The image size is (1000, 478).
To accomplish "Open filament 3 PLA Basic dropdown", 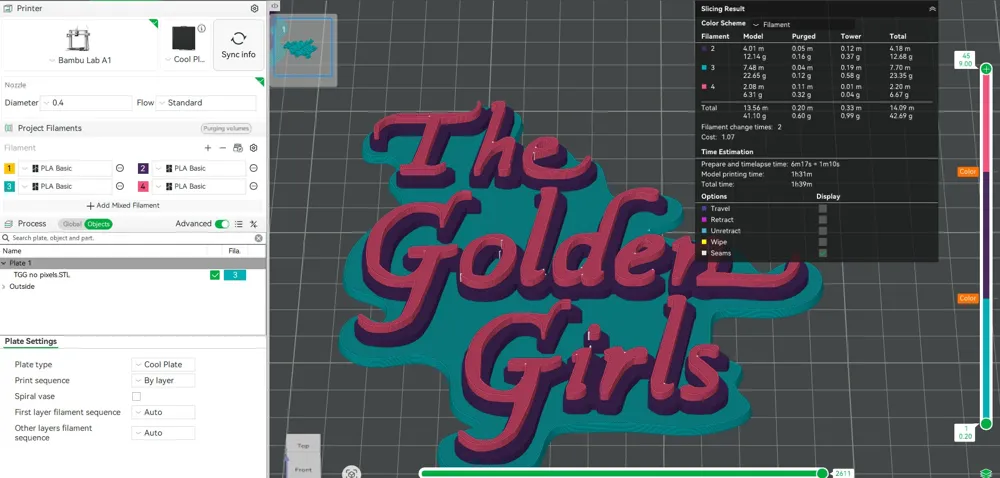I will (66, 186).
